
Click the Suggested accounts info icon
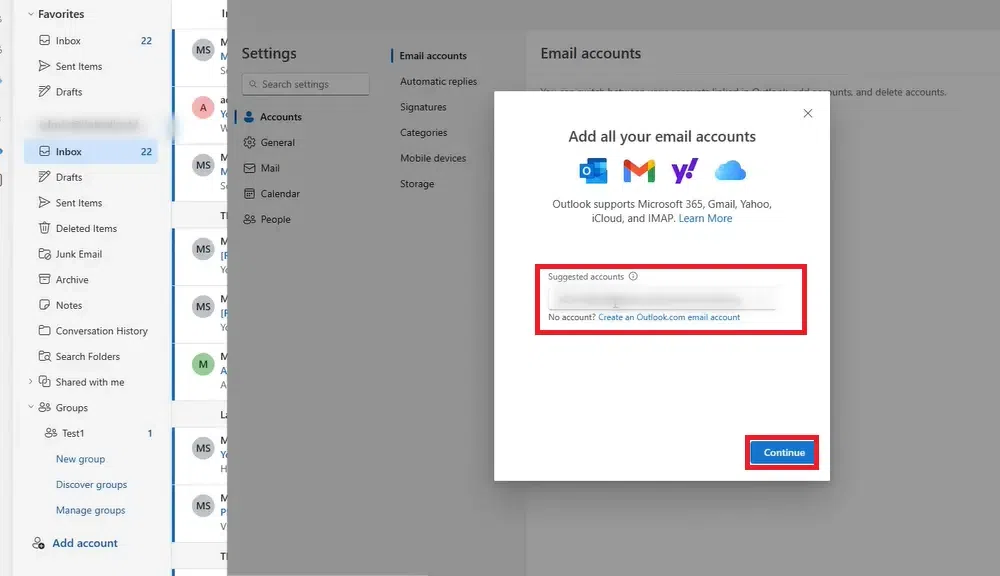(x=633, y=276)
